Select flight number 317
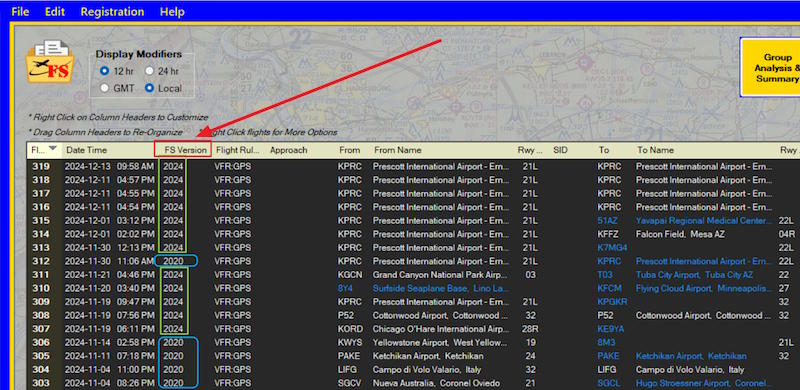The width and height of the screenshot is (800, 390). click(41, 193)
